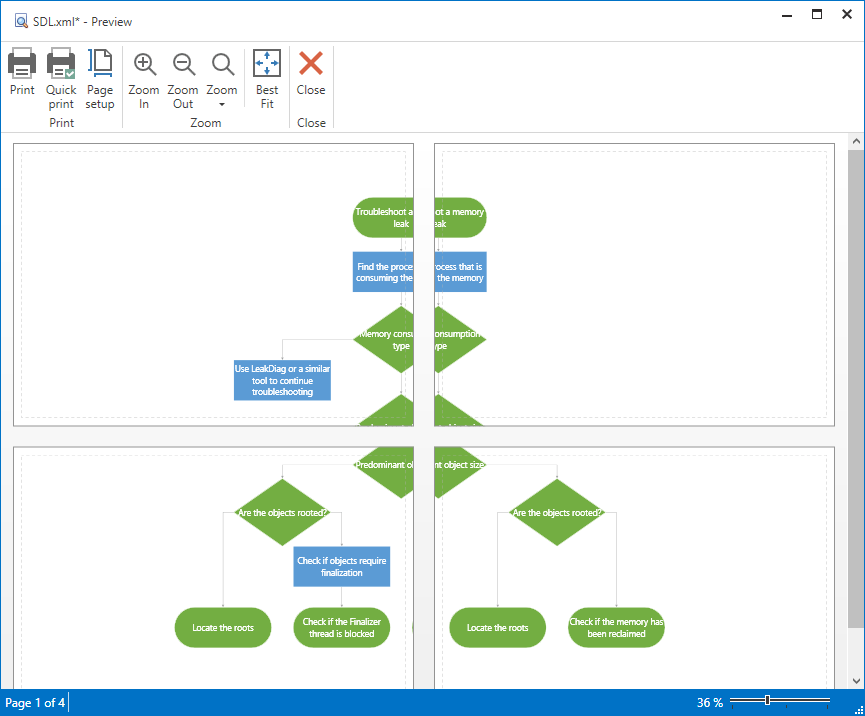Click the window resize grip in status bar

858,710
